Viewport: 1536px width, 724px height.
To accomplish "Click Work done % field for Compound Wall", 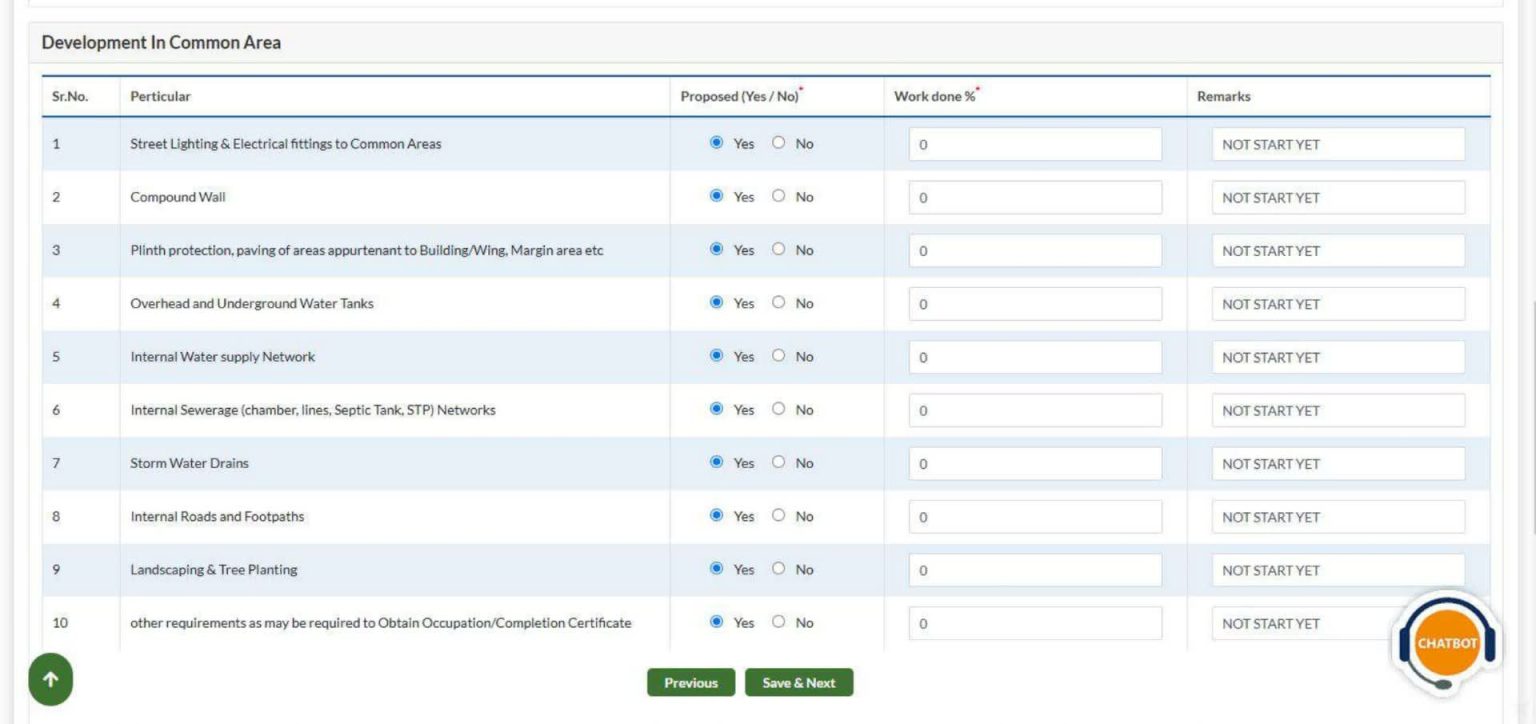I will pos(1035,198).
